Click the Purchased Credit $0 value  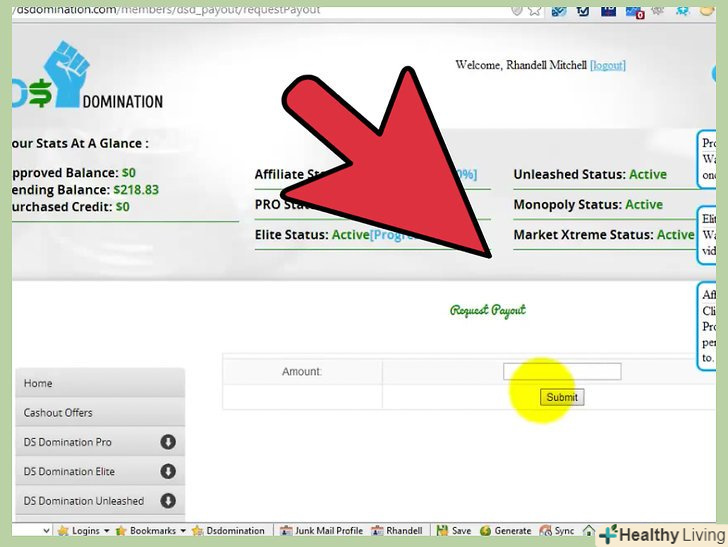pos(123,207)
